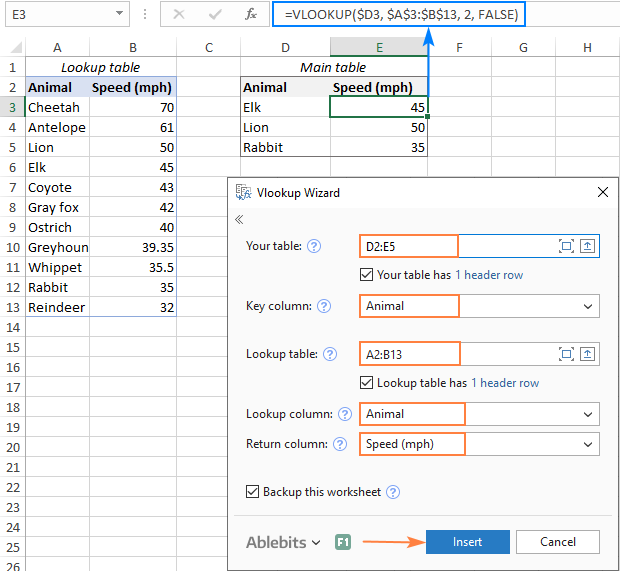Select column A header
This screenshot has height=571, width=620.
coord(58,48)
